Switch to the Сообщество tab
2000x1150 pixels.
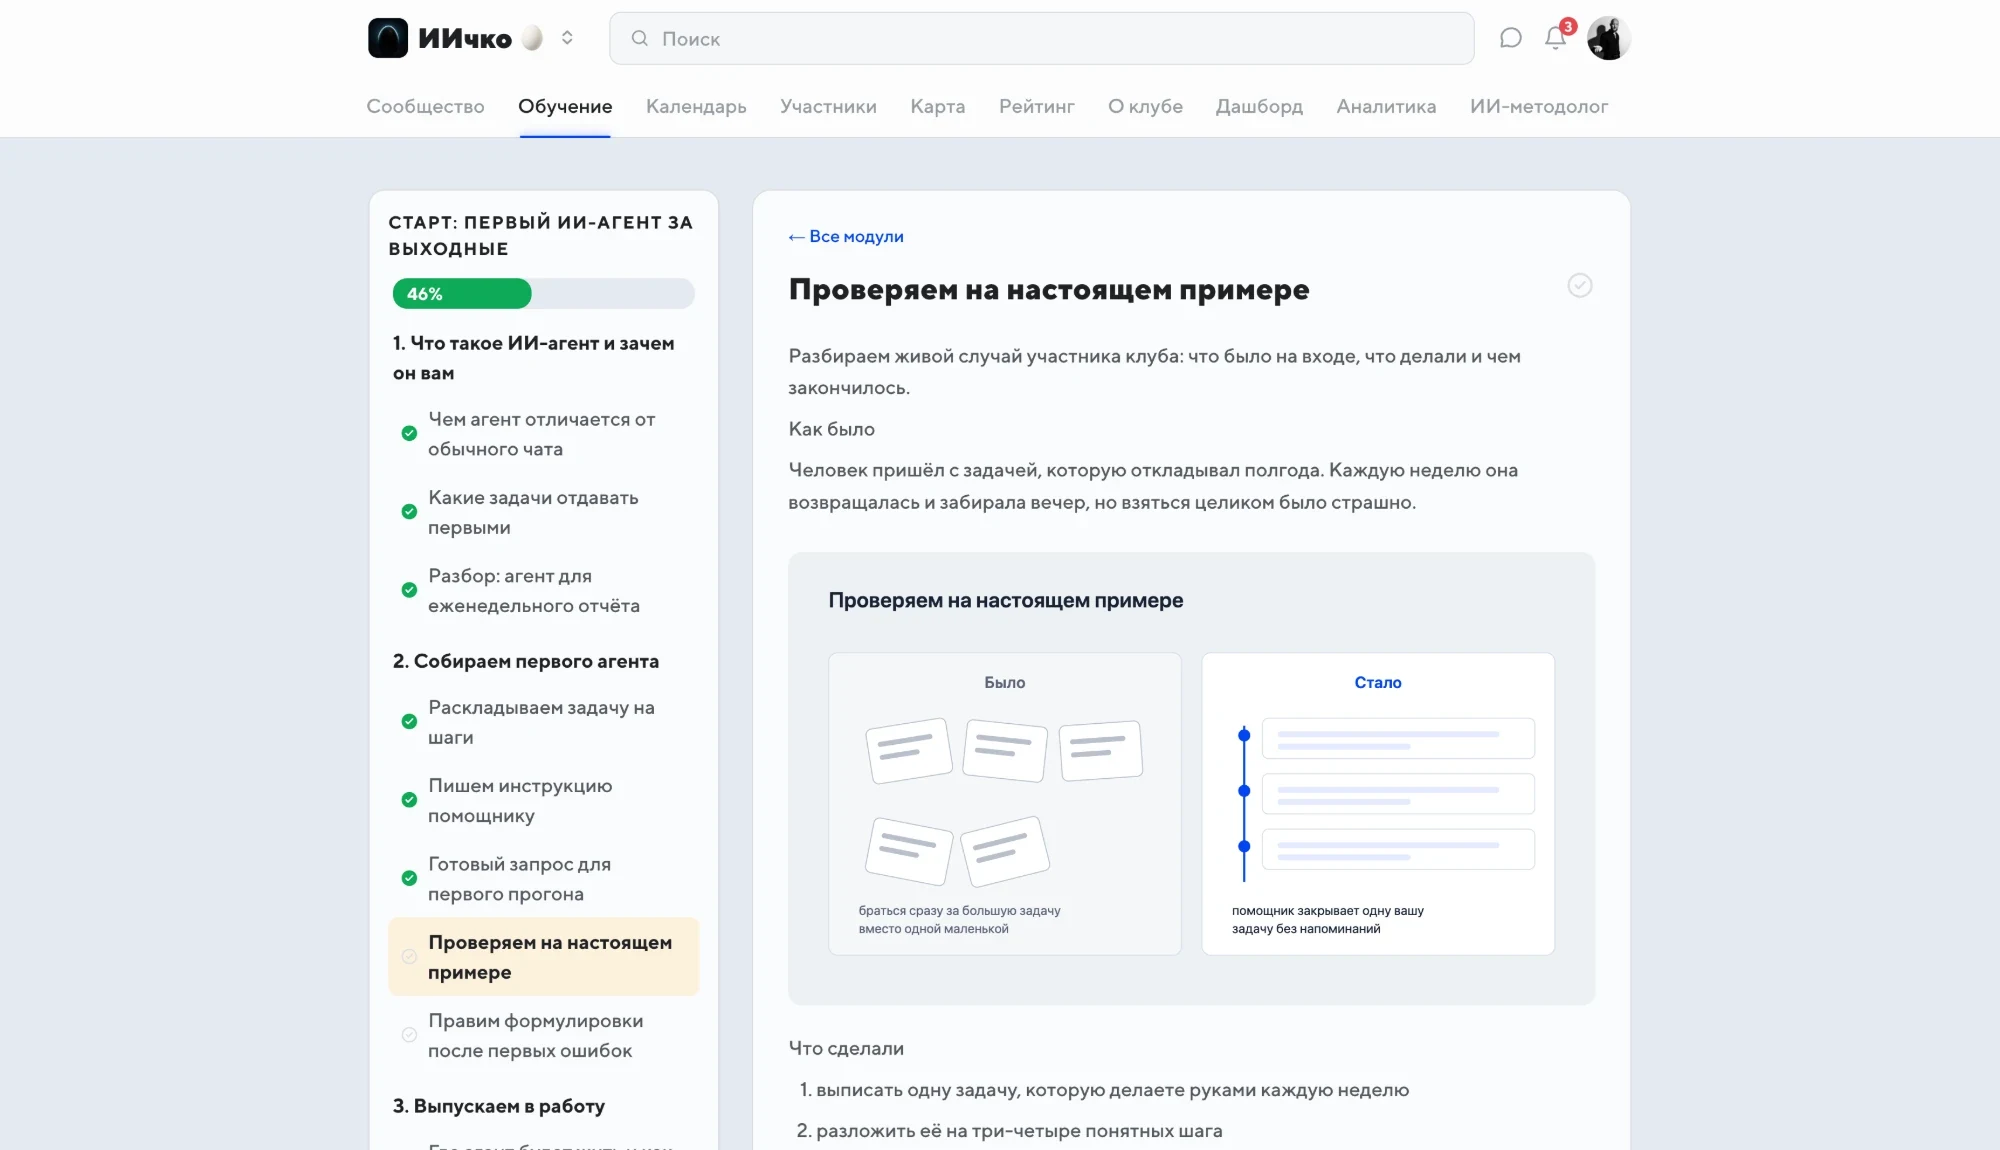425,106
